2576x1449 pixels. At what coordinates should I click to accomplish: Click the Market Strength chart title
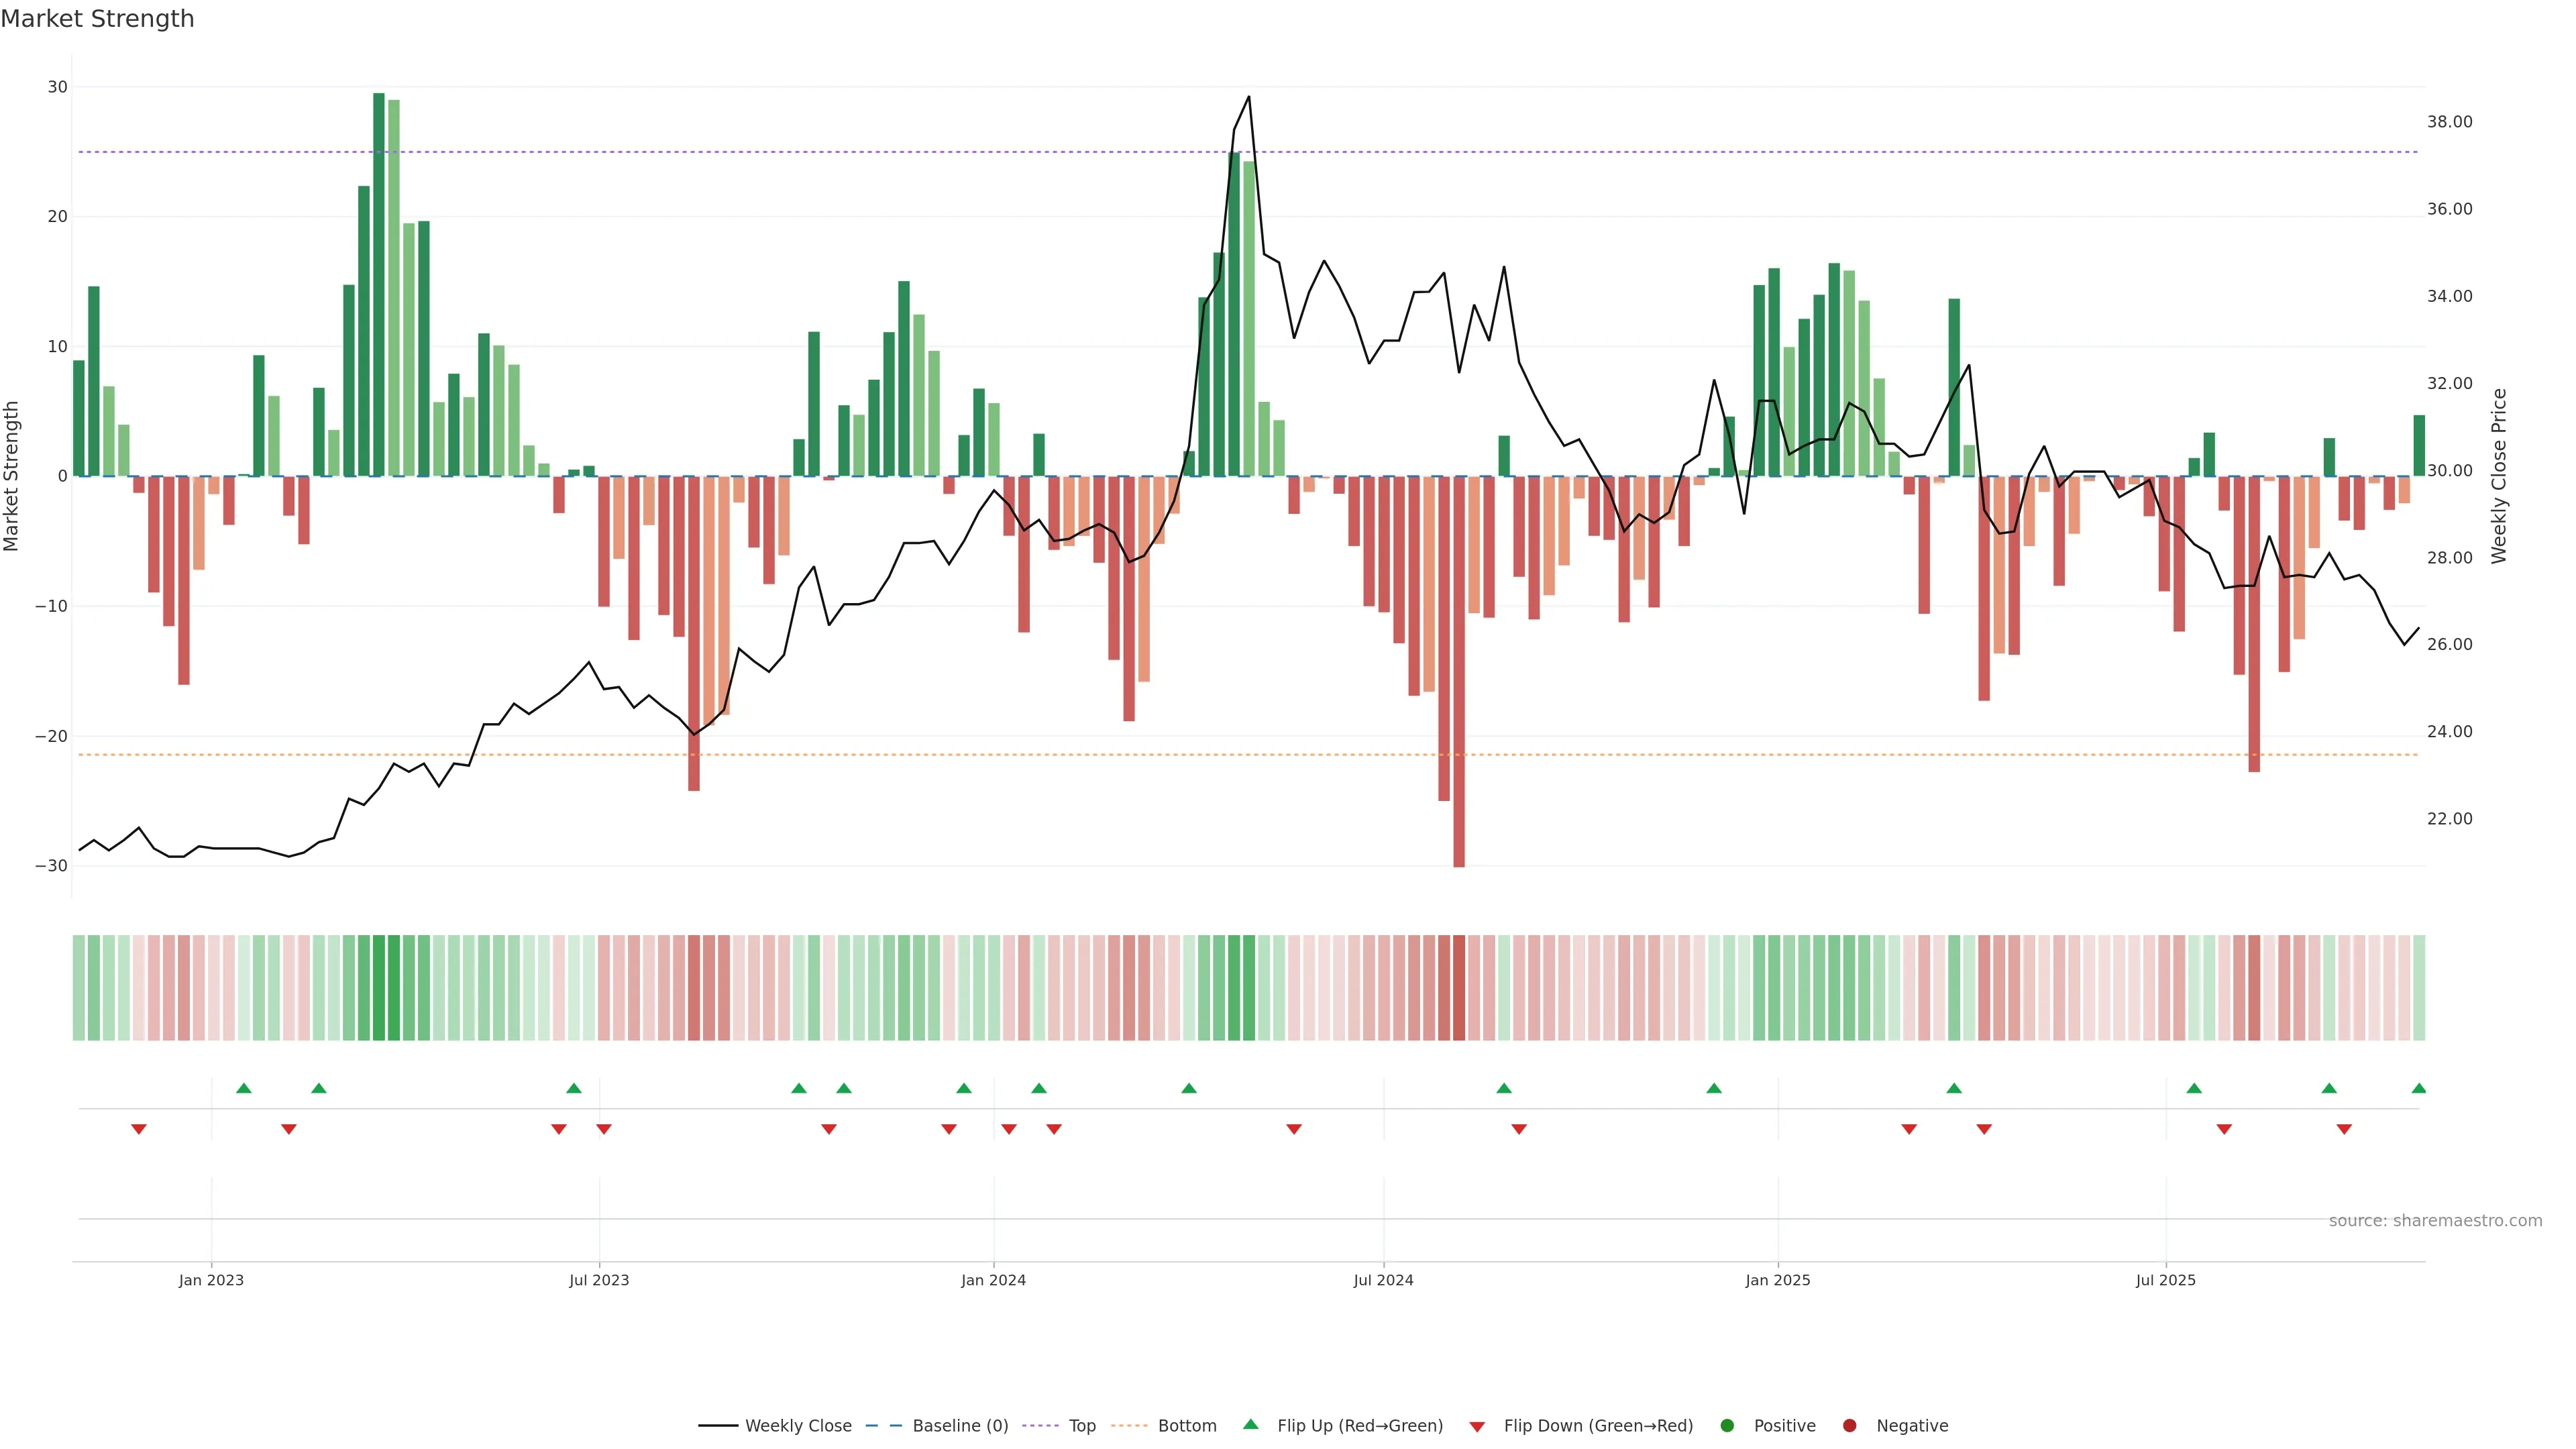tap(97, 19)
